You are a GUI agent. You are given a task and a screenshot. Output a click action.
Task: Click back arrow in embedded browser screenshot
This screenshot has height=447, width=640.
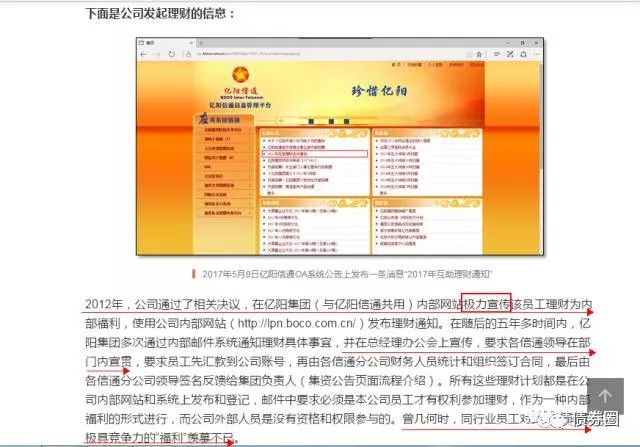144,54
